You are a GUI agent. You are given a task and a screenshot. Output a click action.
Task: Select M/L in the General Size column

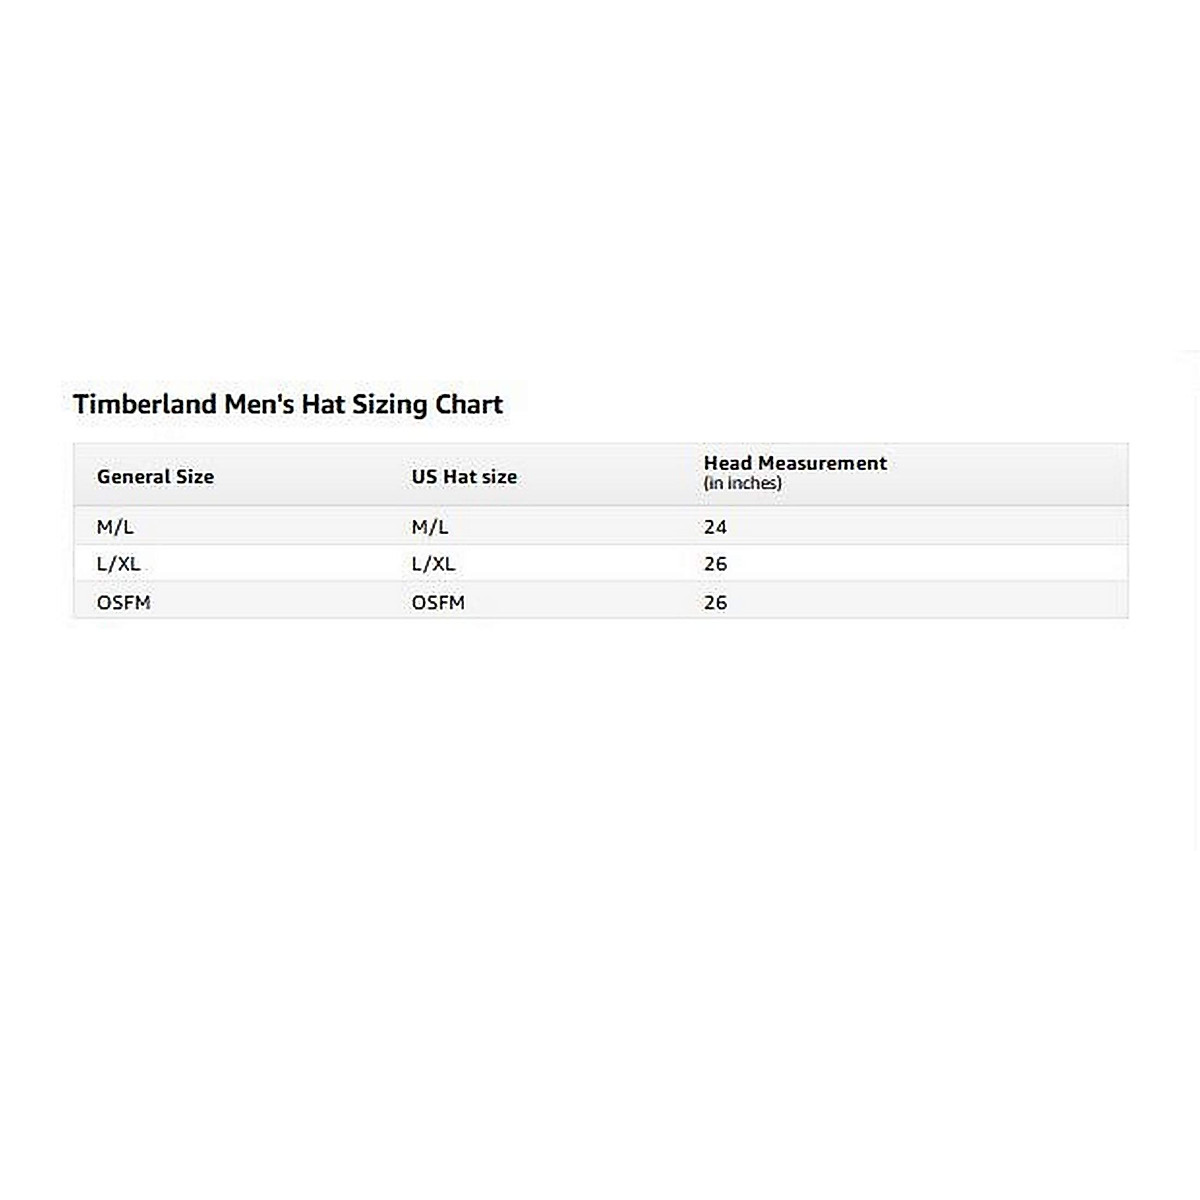115,527
